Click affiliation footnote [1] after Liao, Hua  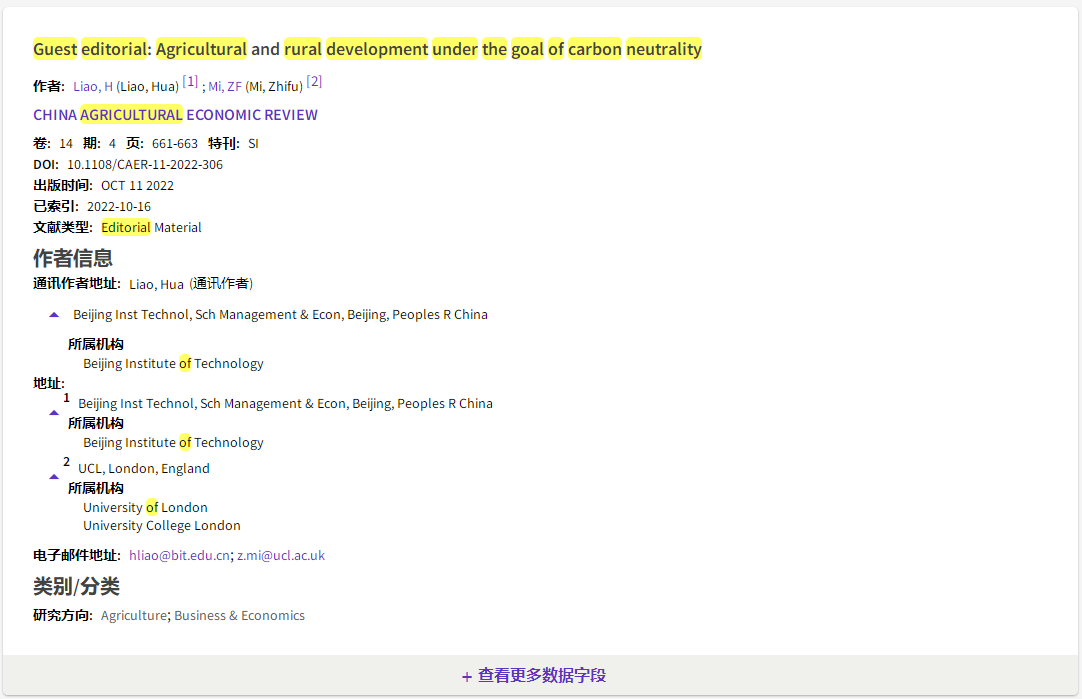pyautogui.click(x=190, y=81)
